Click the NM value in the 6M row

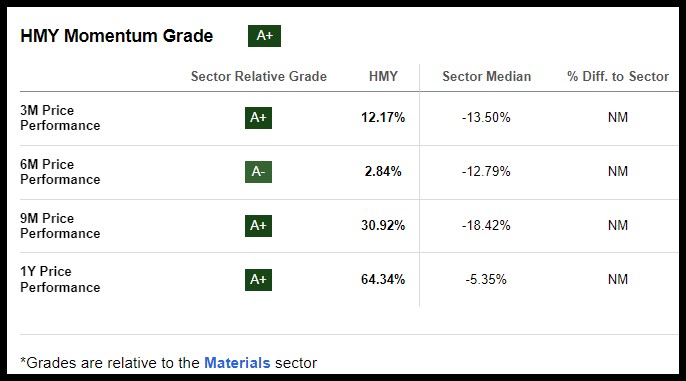pyautogui.click(x=618, y=171)
